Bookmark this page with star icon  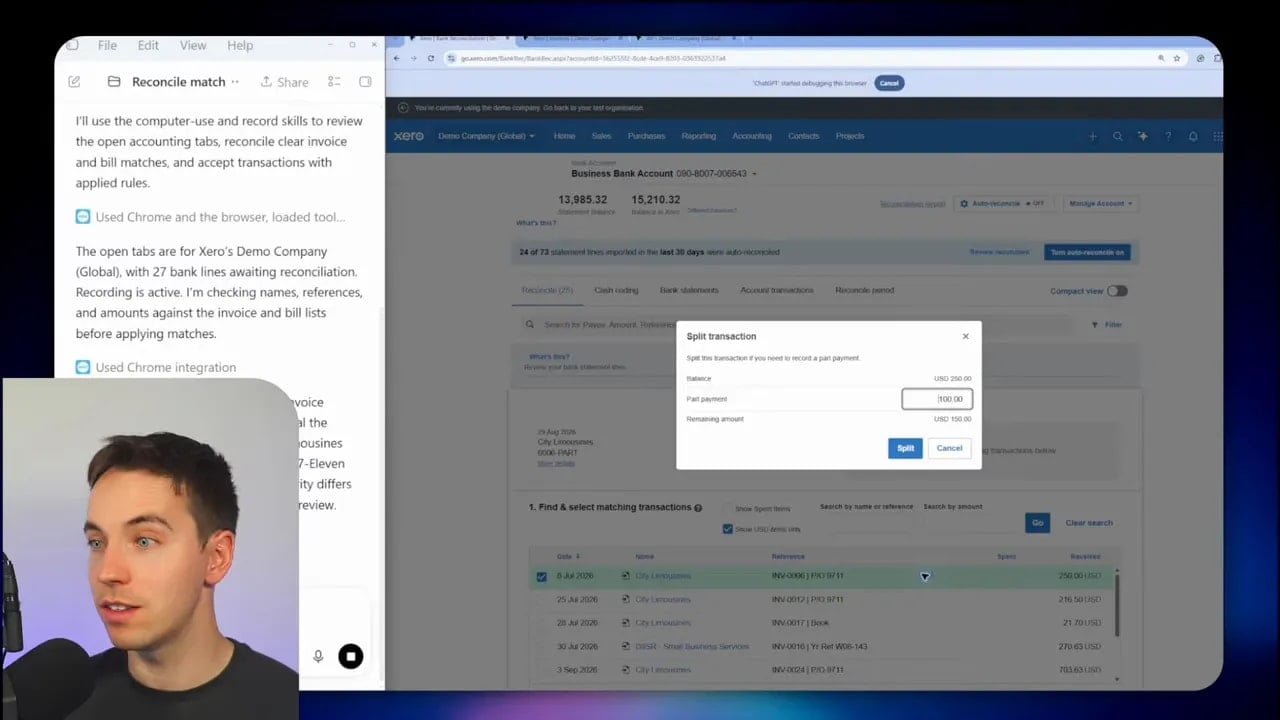1177,58
